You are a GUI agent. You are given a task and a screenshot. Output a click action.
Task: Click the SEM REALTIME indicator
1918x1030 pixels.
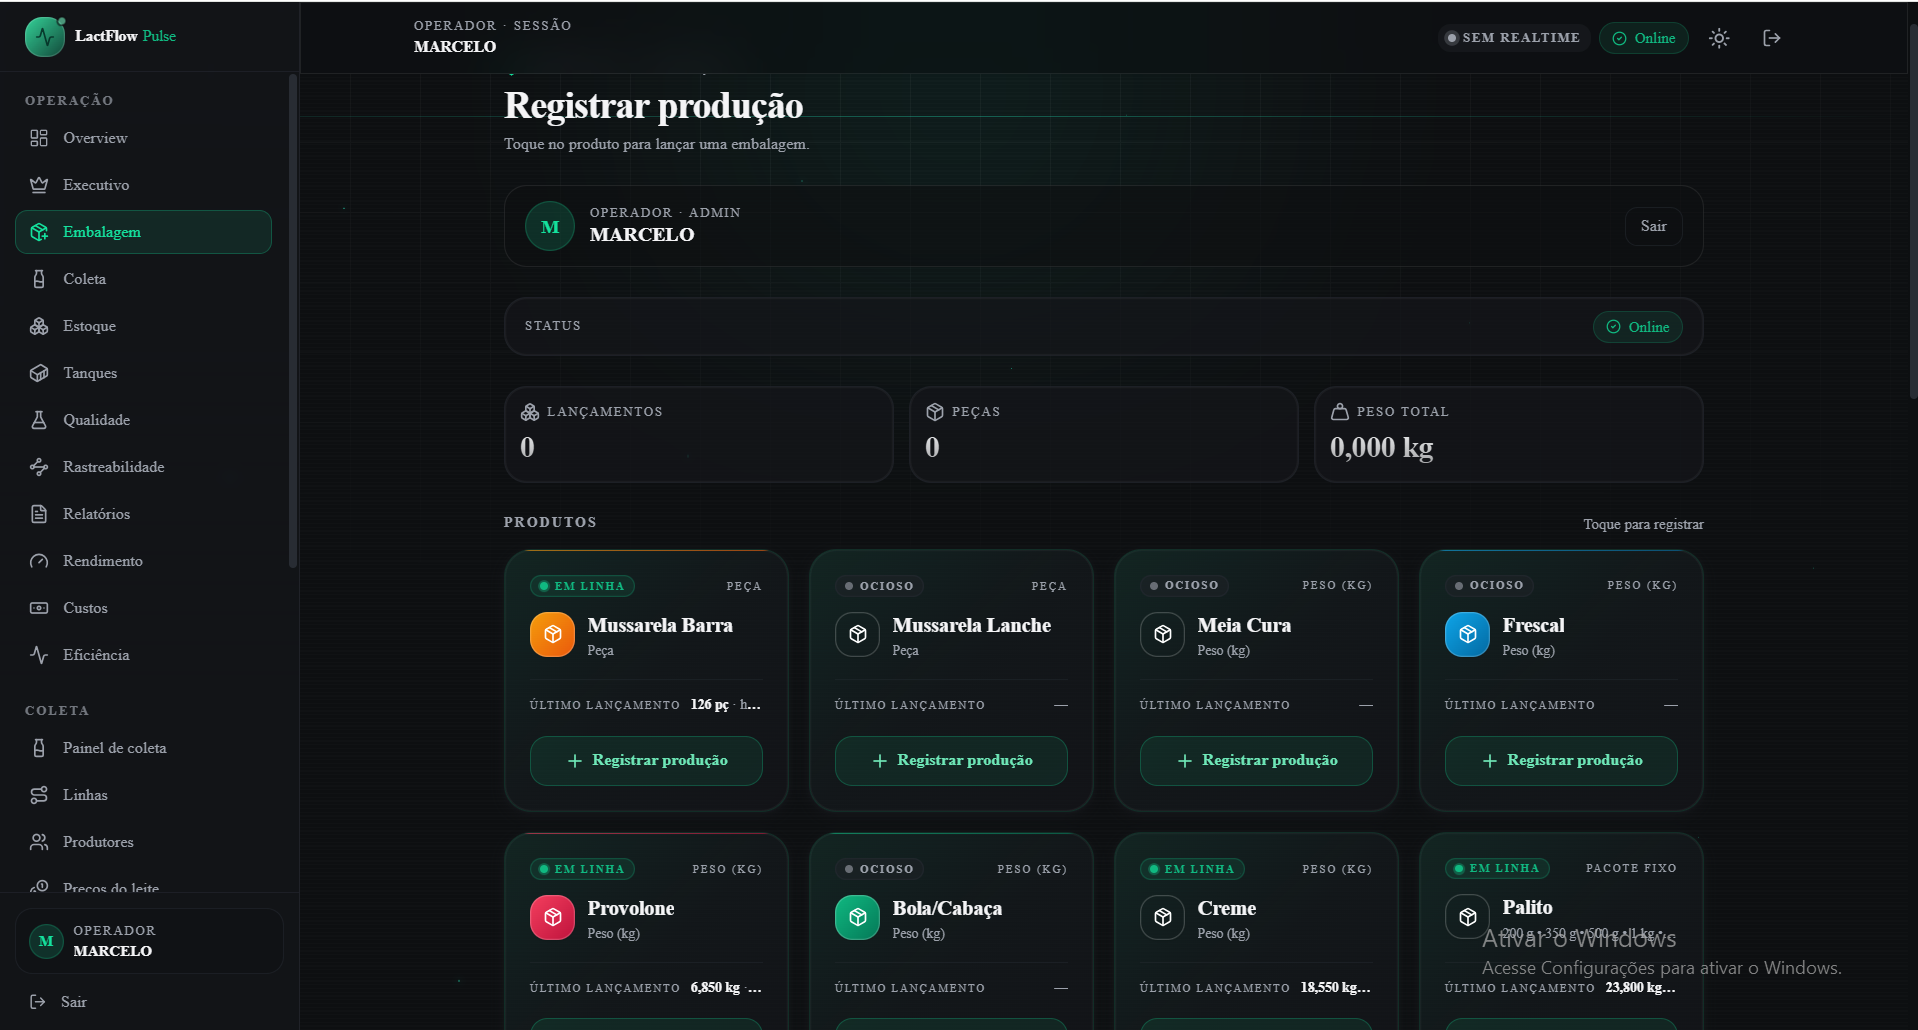[1513, 38]
